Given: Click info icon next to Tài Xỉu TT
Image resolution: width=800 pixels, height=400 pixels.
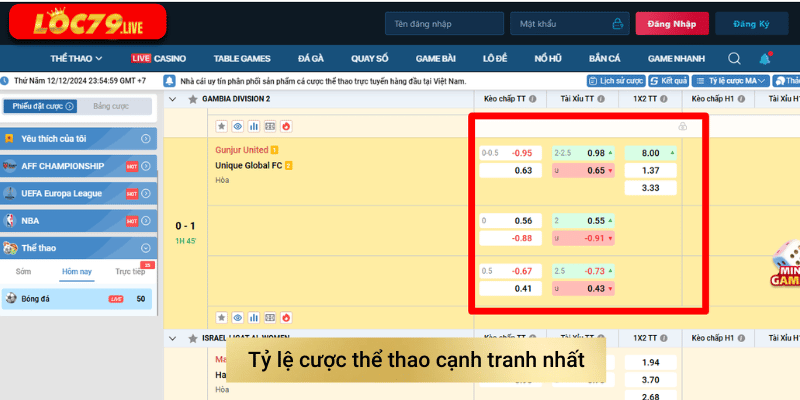Looking at the screenshot, I should tap(601, 99).
